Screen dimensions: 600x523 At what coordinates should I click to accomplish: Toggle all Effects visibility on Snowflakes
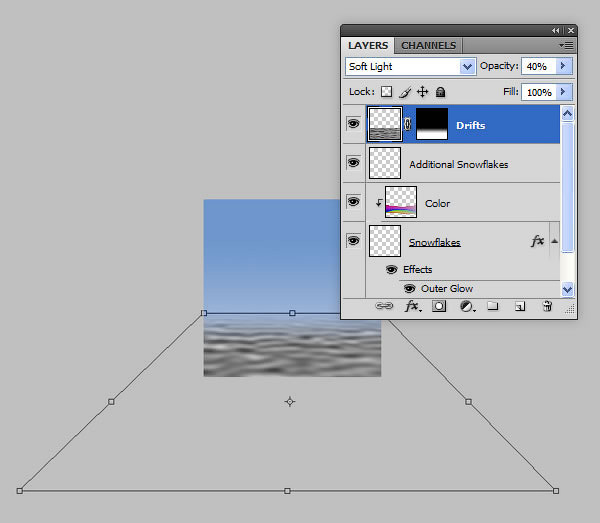pyautogui.click(x=391, y=270)
